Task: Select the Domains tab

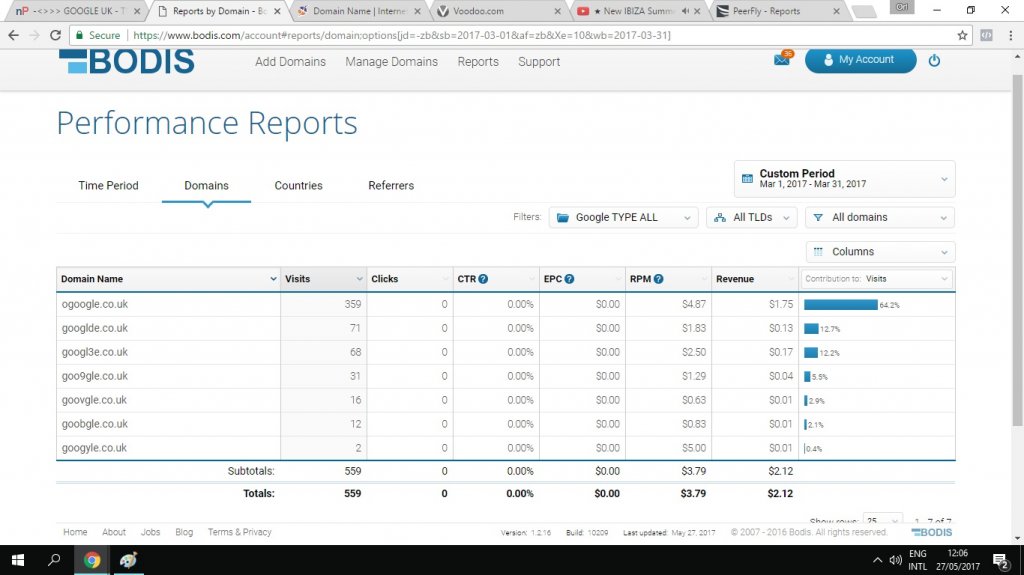Action: (x=206, y=186)
